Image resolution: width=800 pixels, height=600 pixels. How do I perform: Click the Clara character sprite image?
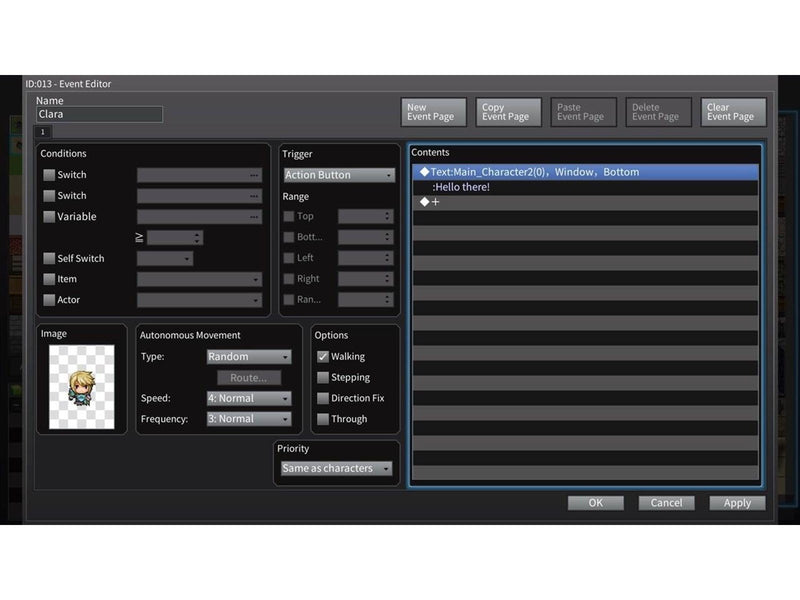82,387
